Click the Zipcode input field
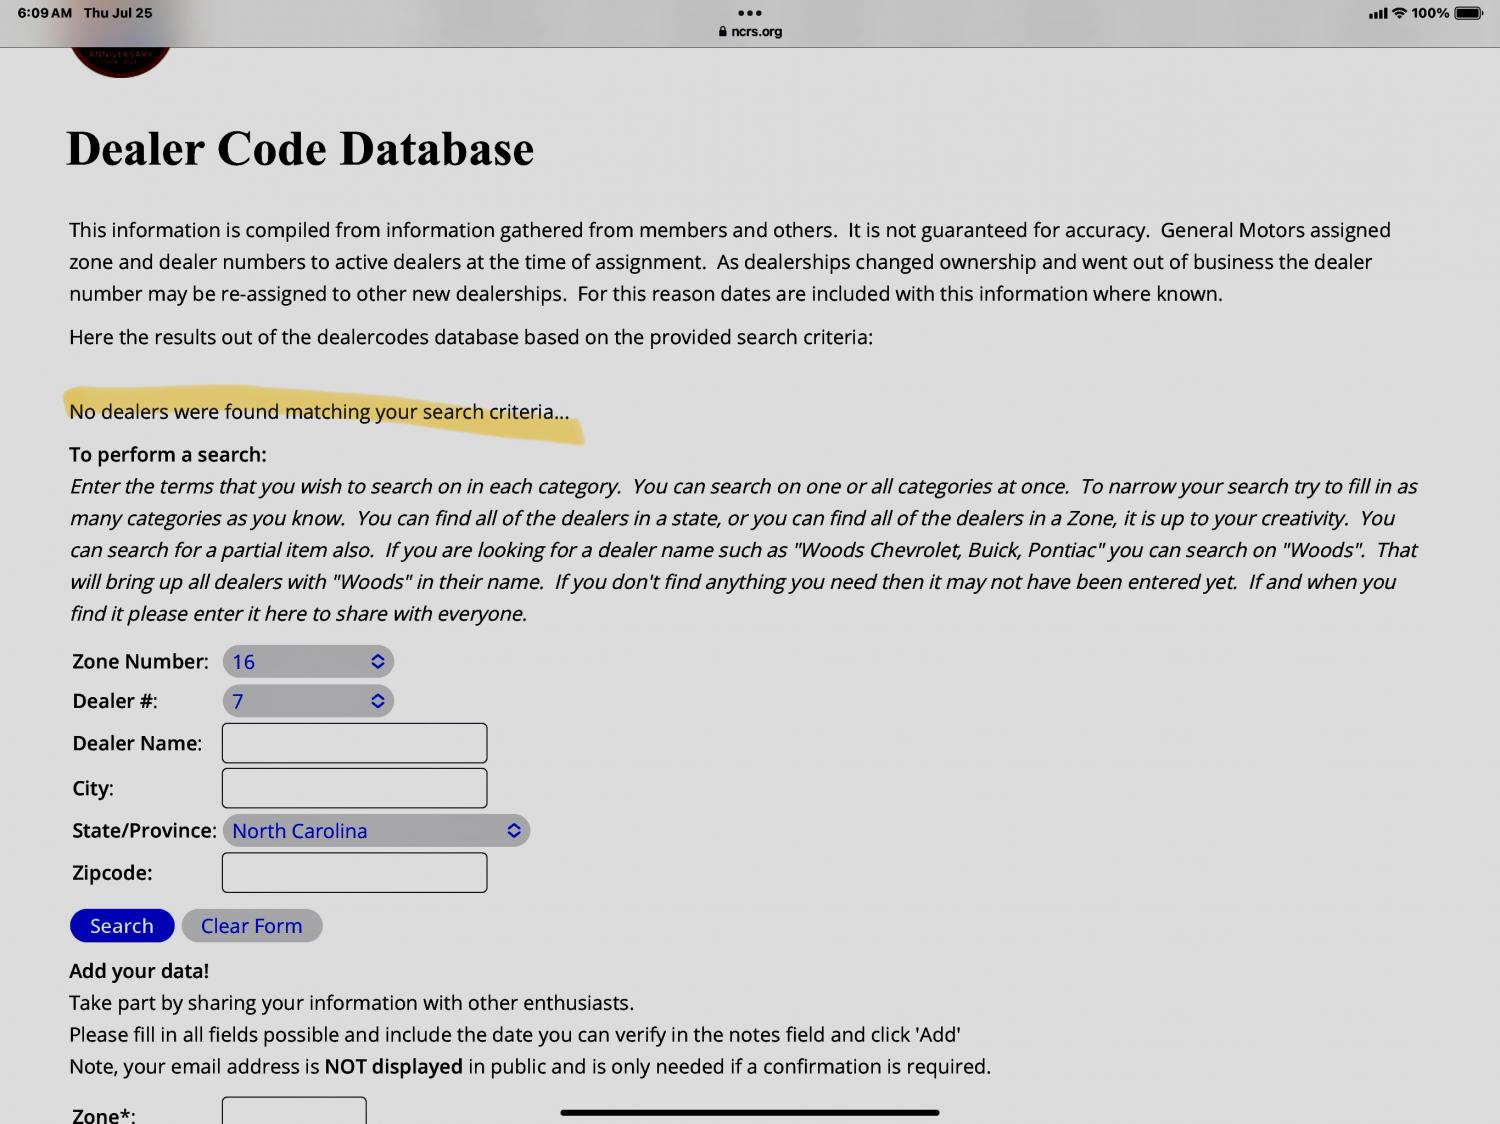The image size is (1500, 1124). (354, 872)
